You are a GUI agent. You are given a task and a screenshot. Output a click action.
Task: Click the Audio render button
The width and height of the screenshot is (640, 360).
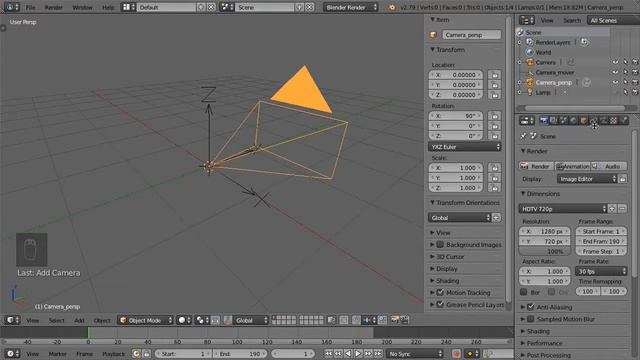pyautogui.click(x=609, y=166)
